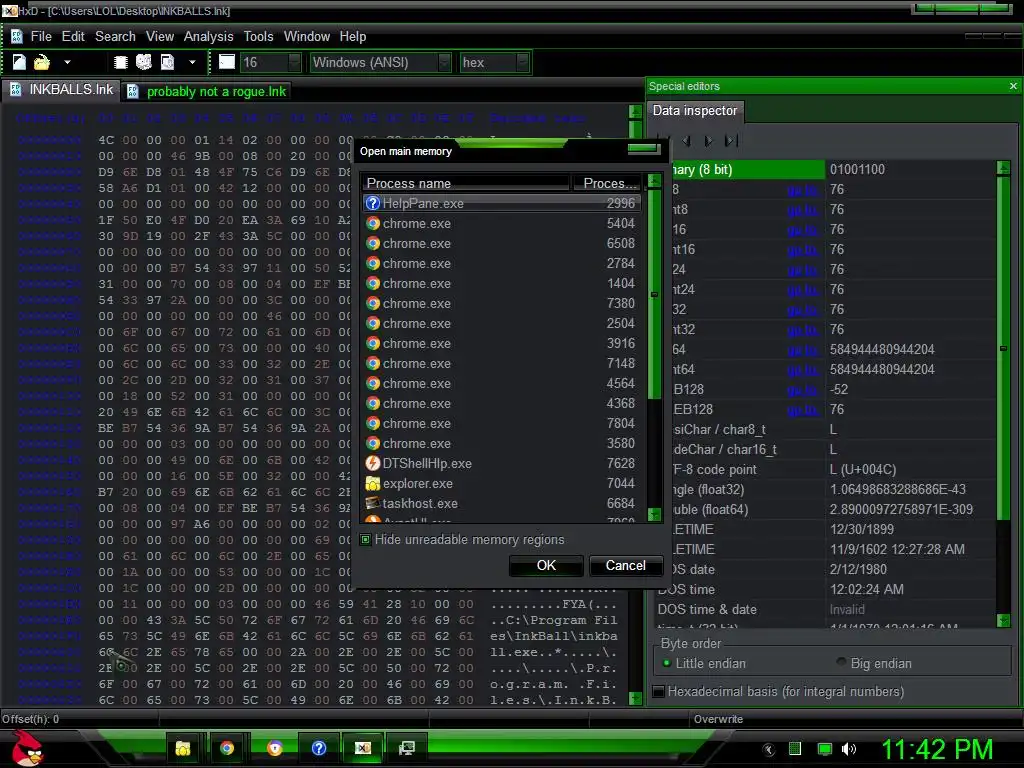Open the main memory (RAM chip) toolbar icon
This screenshot has width=1024, height=768.
click(x=120, y=62)
